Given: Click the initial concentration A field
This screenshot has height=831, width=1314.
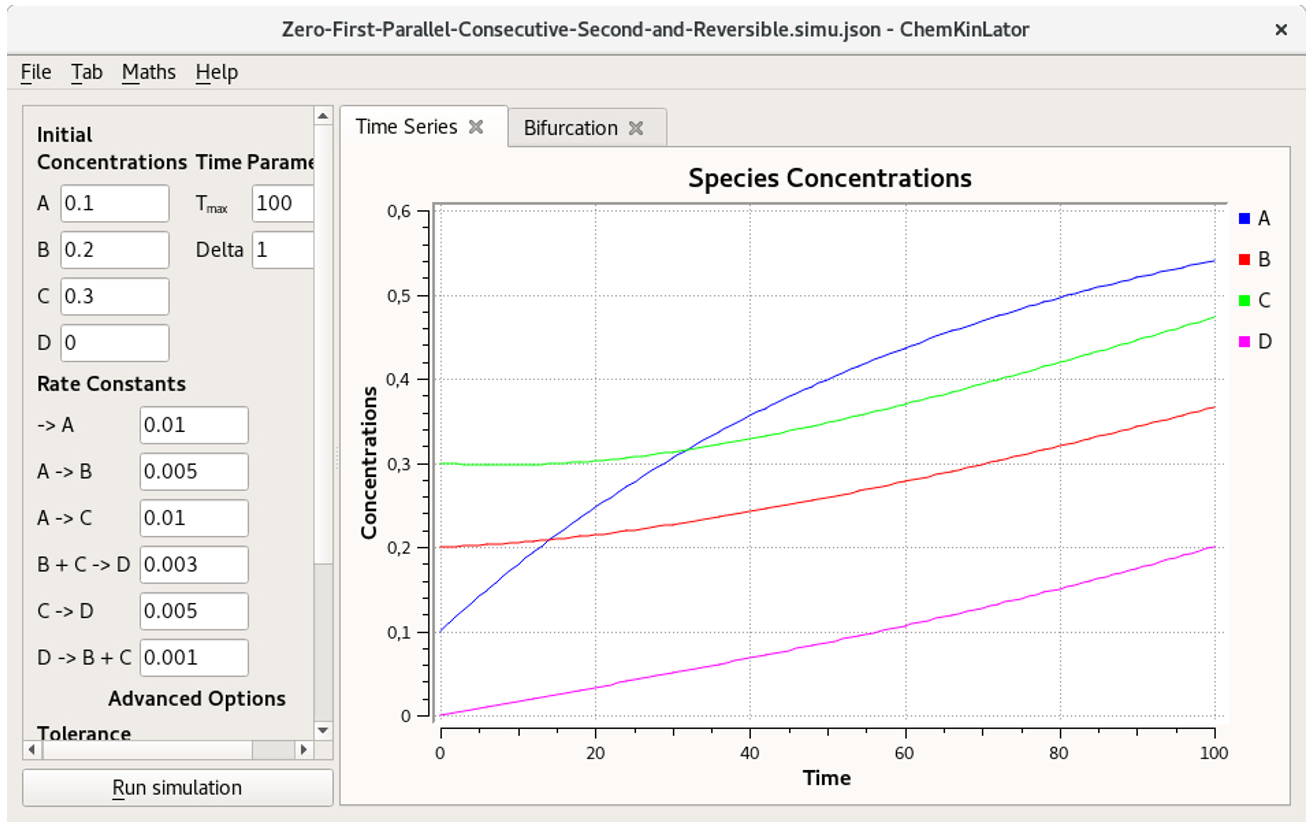Looking at the screenshot, I should [114, 204].
